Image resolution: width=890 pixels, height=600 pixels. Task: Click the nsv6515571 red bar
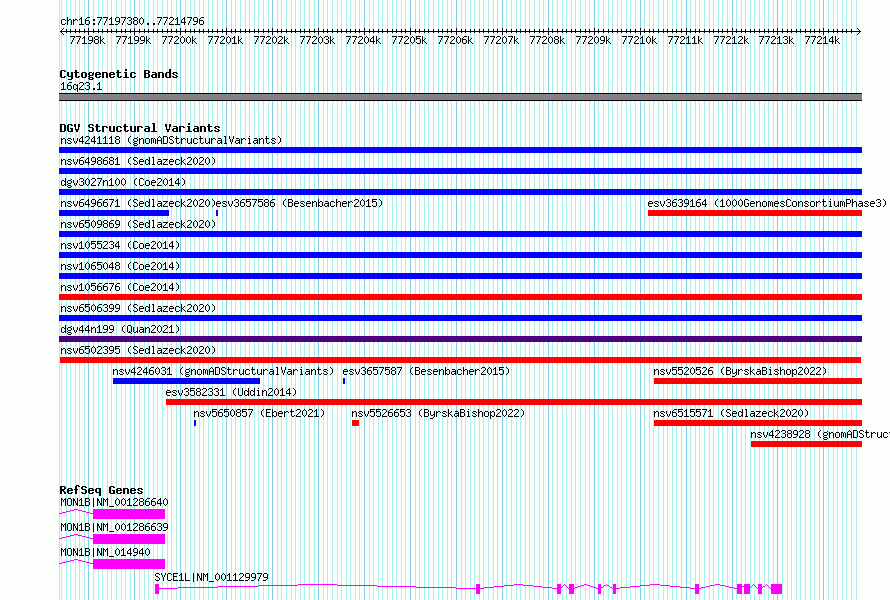click(x=758, y=423)
